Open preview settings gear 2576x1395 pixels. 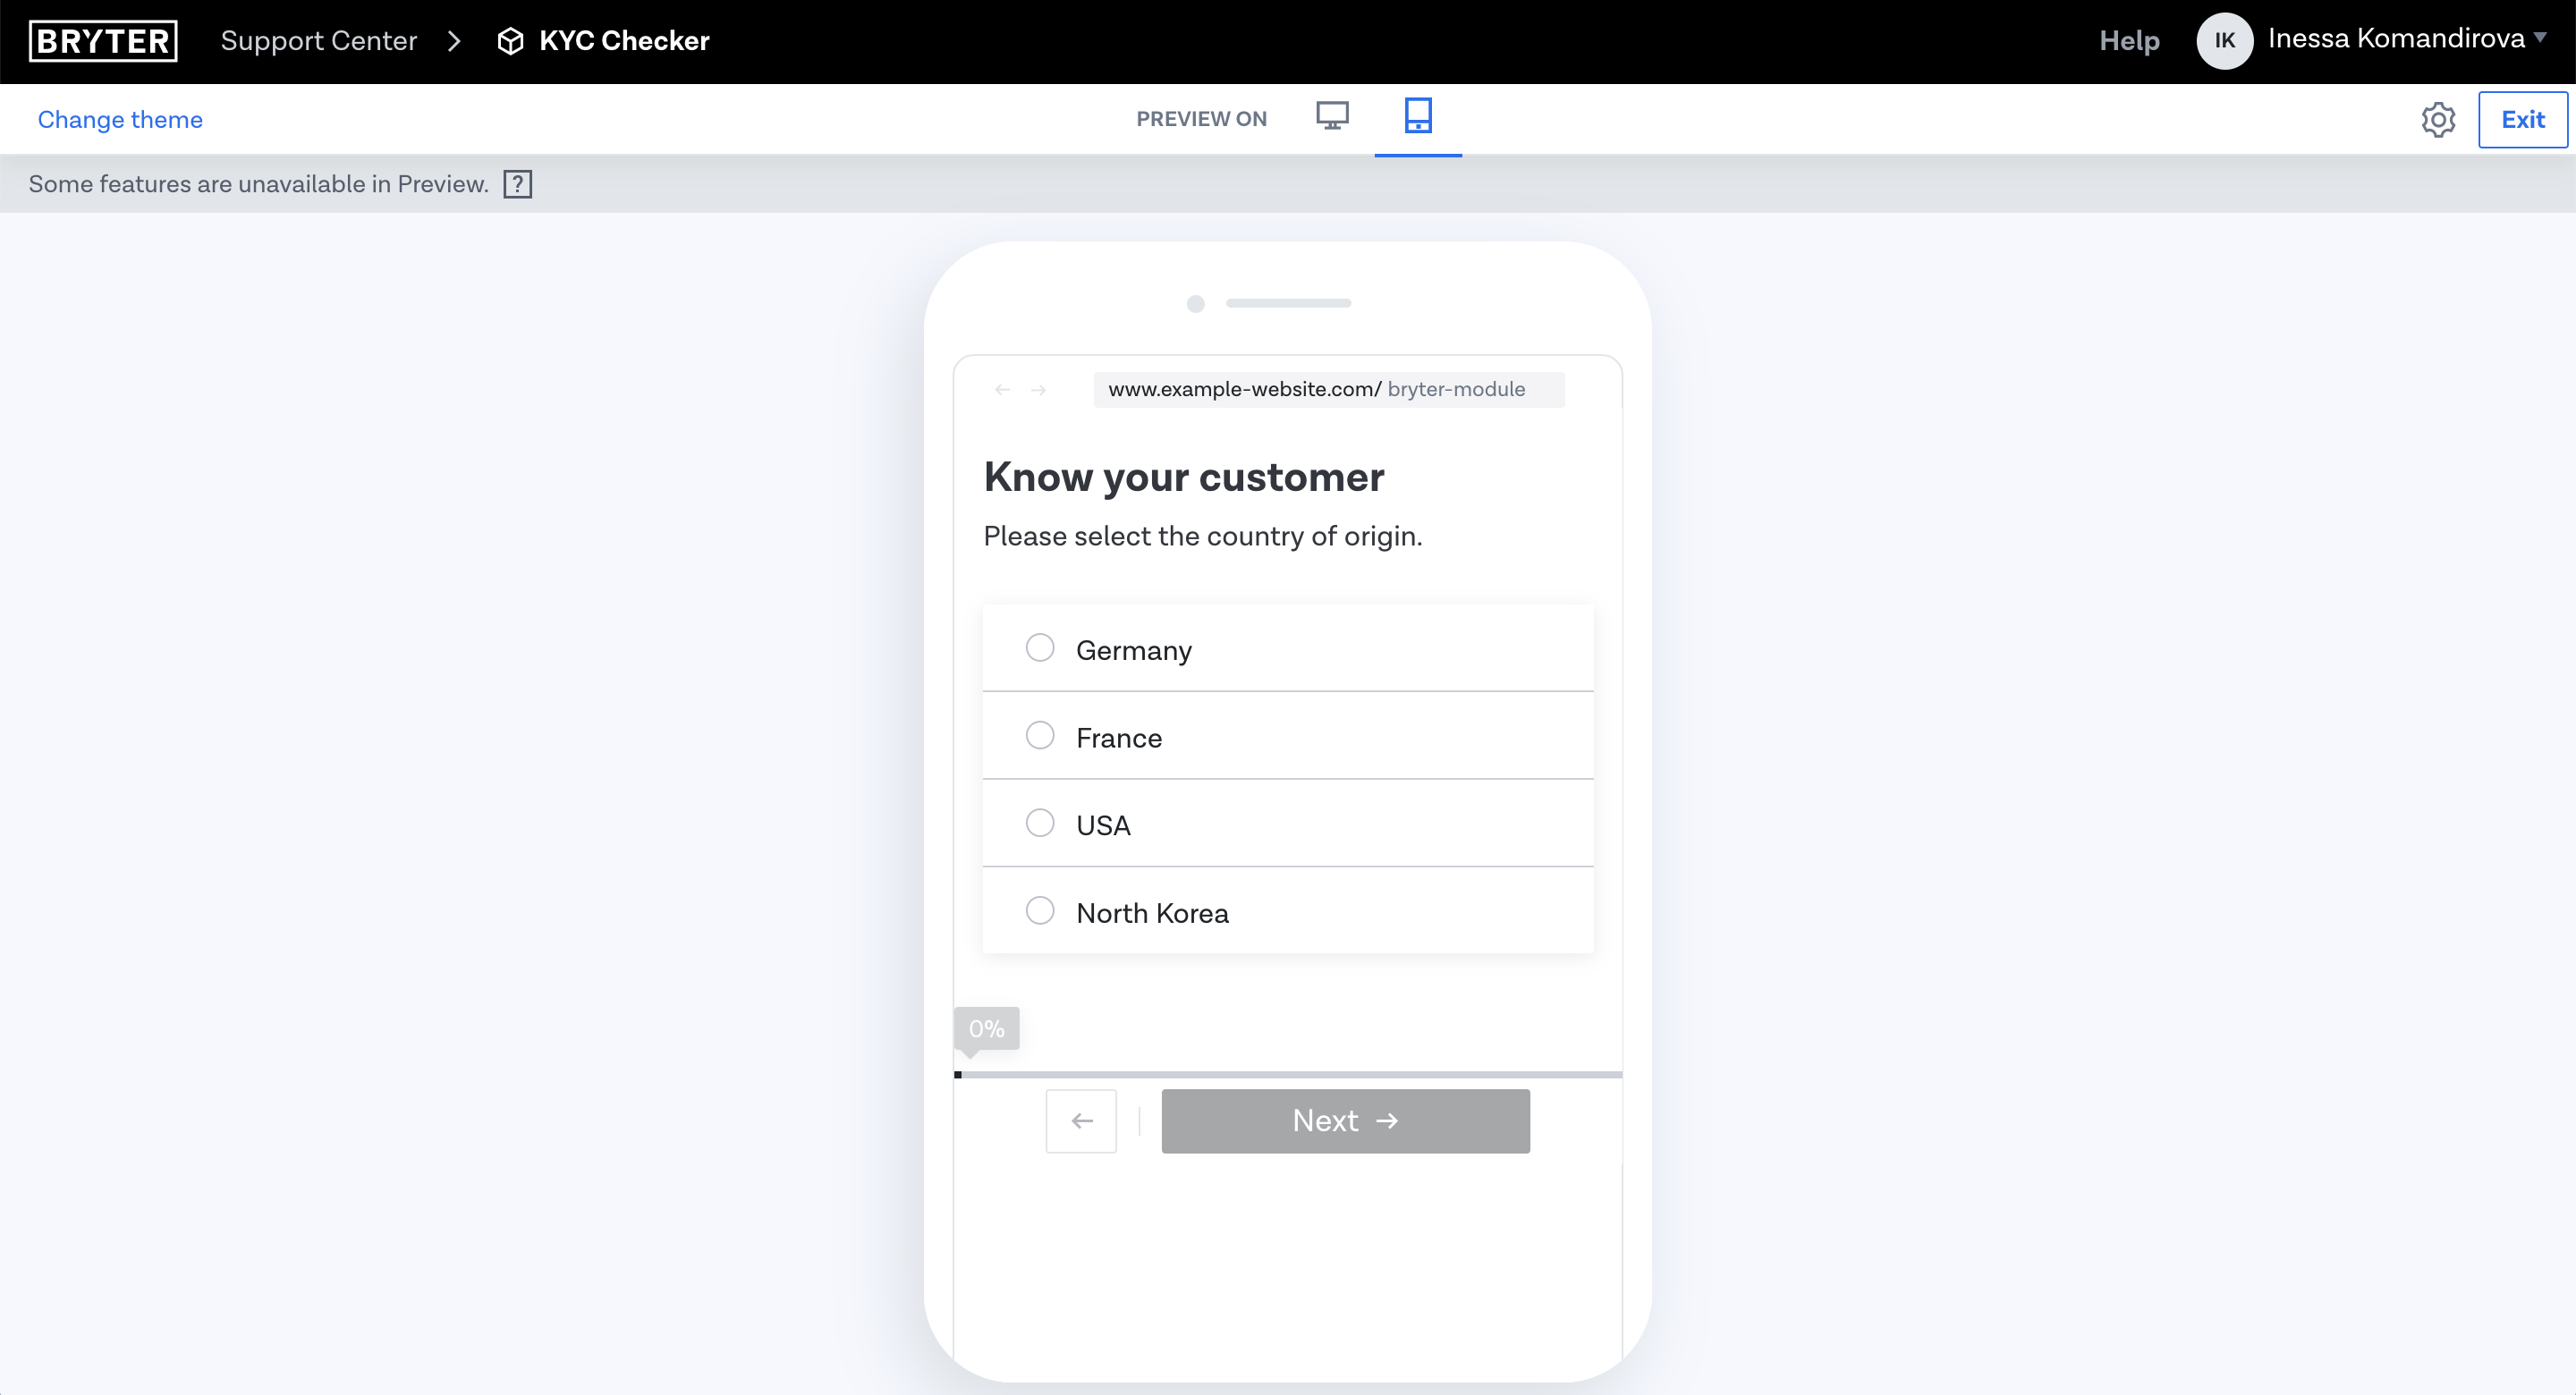(2438, 120)
